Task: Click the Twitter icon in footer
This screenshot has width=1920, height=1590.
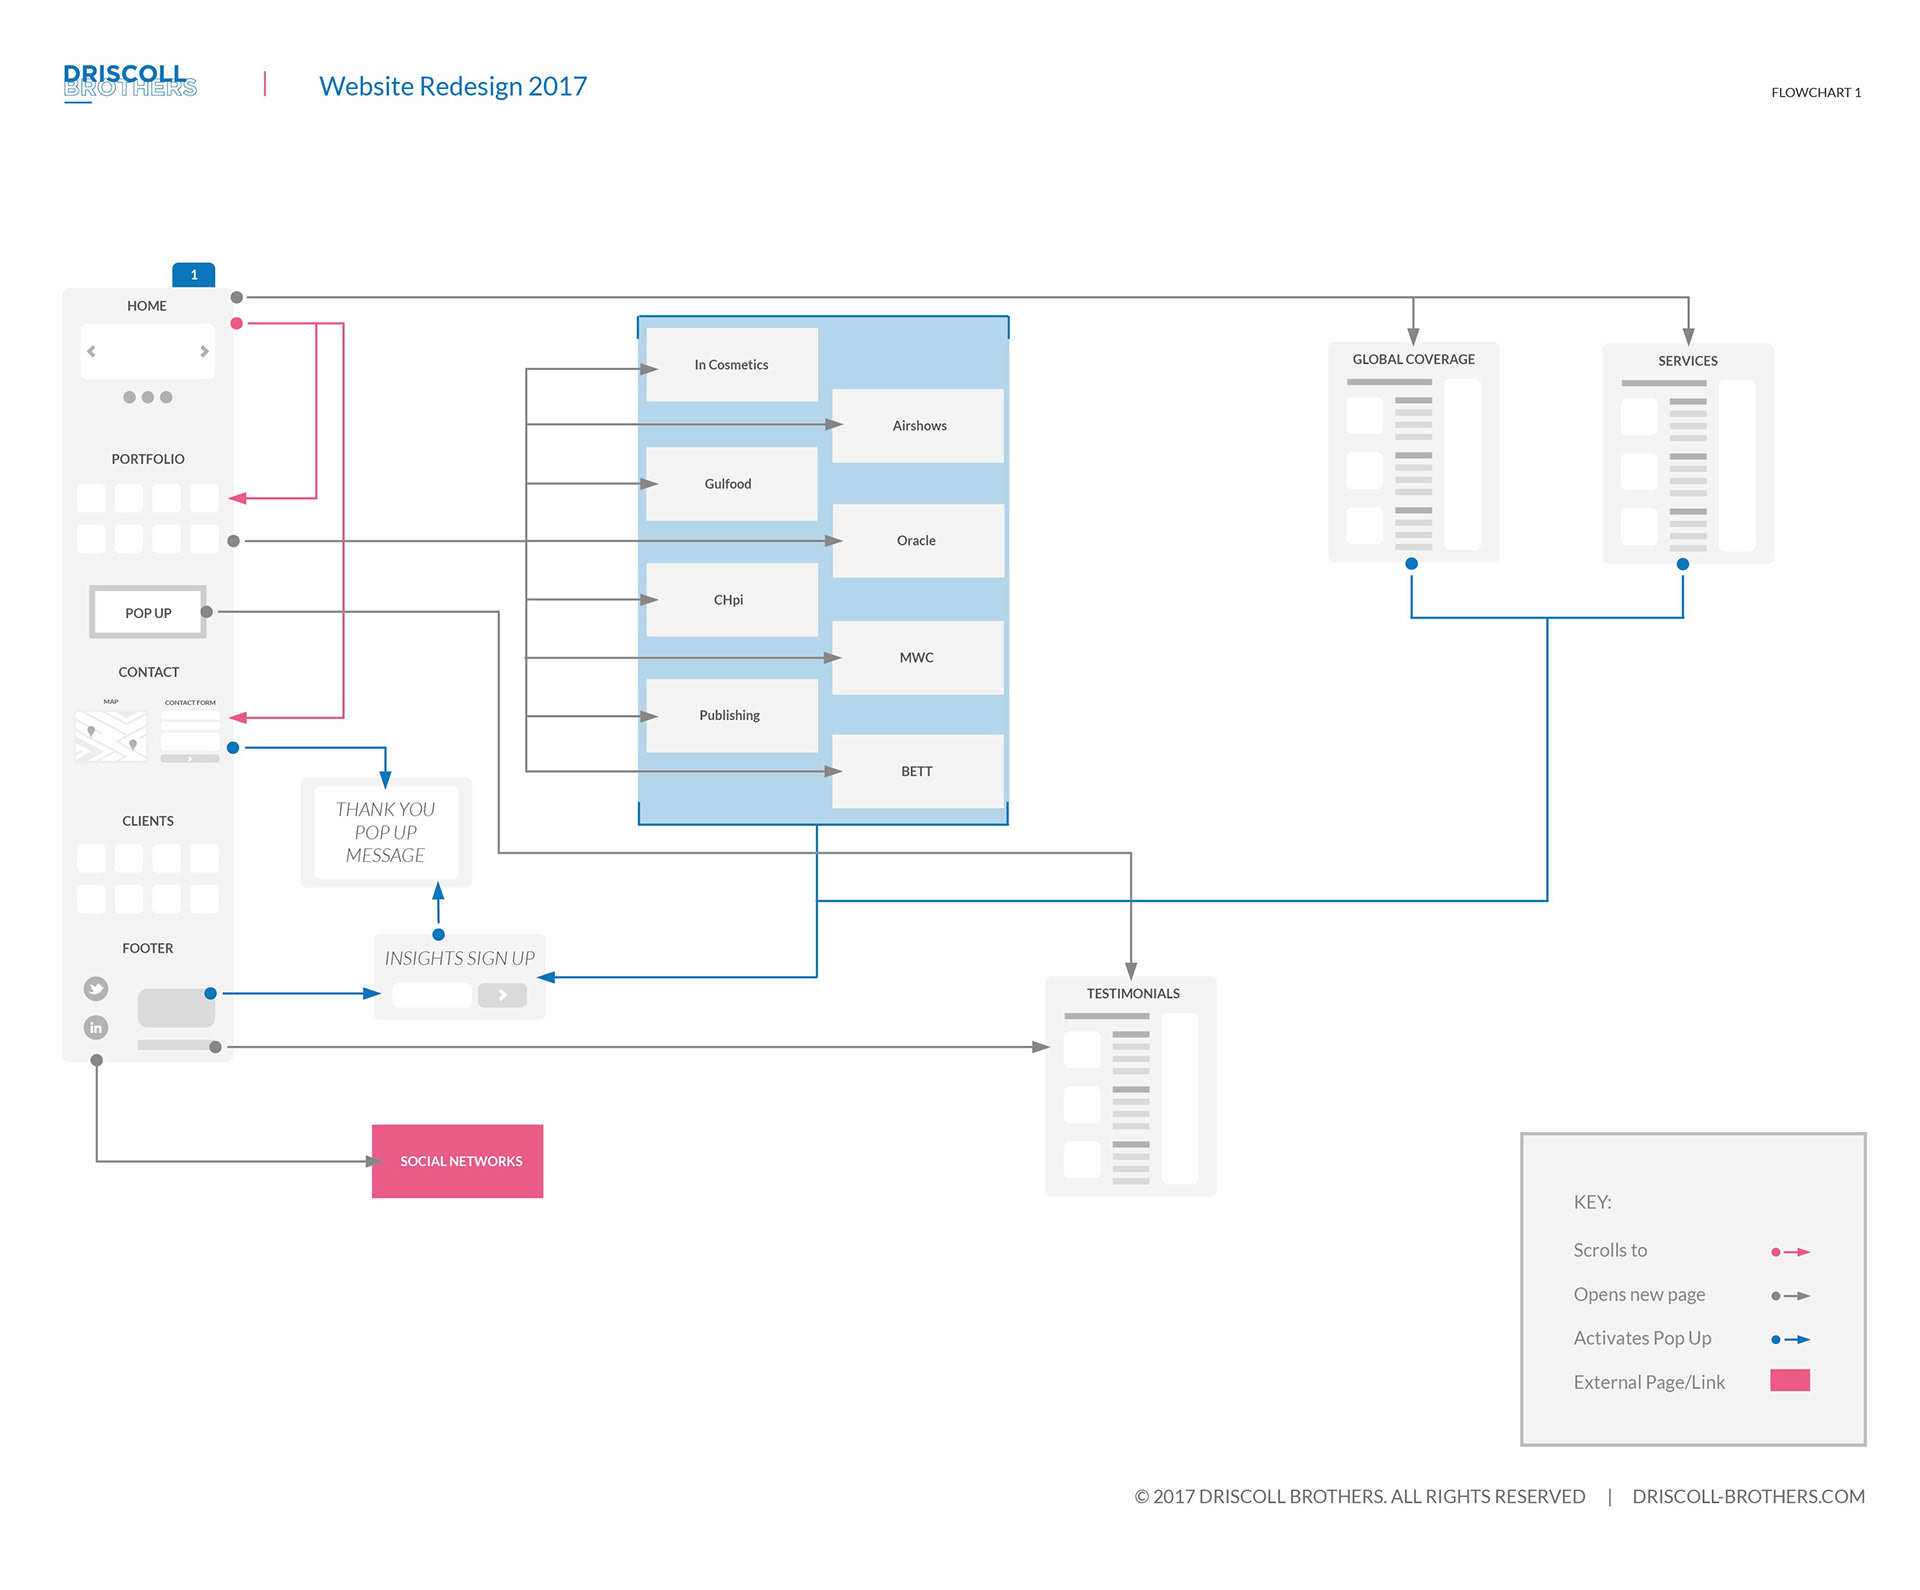Action: coord(96,989)
